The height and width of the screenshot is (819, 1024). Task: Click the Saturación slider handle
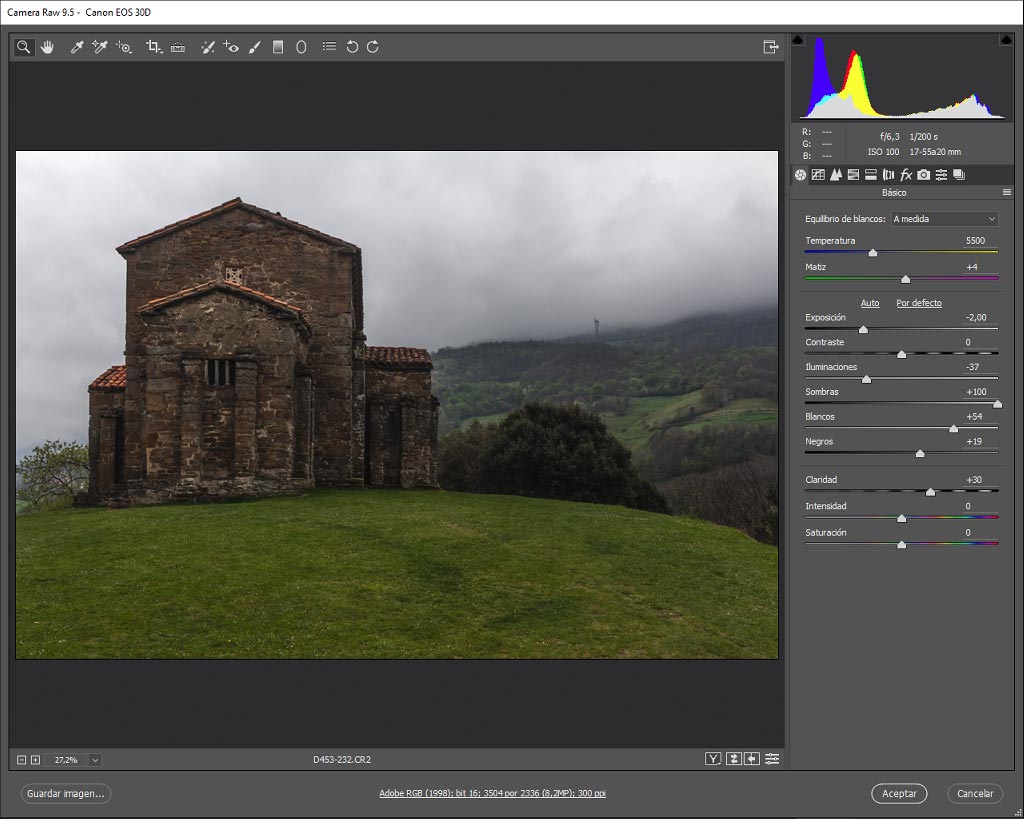[x=901, y=545]
